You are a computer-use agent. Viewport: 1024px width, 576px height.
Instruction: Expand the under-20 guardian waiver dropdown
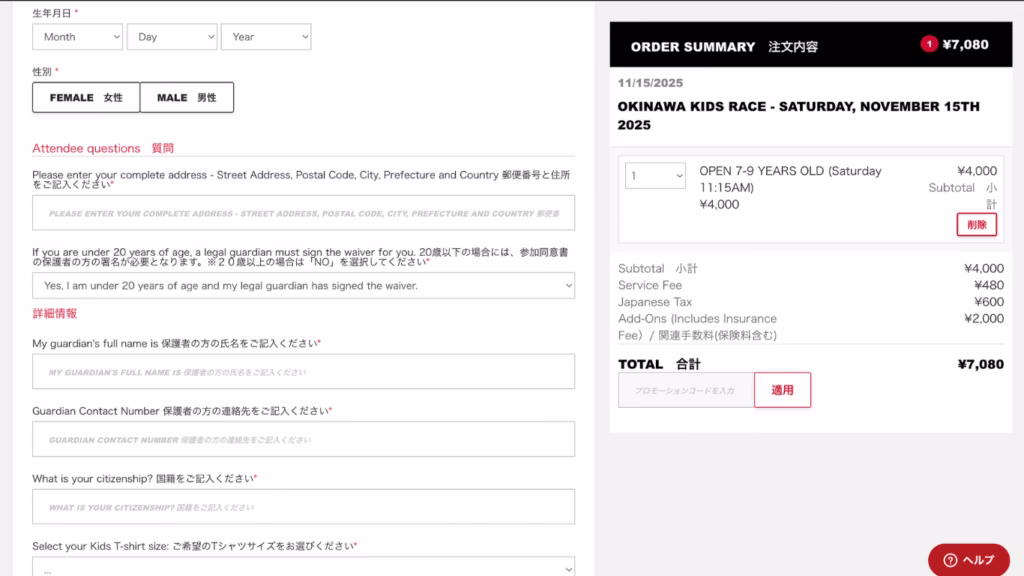tap(304, 286)
